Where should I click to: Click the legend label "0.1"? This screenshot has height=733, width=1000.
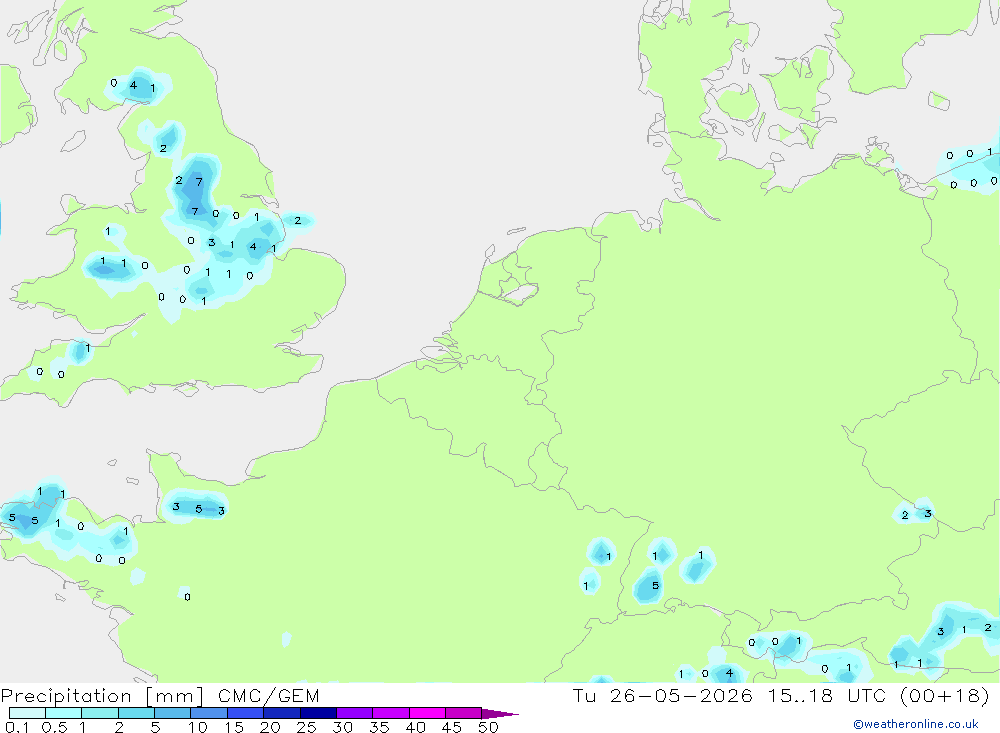click(17, 727)
